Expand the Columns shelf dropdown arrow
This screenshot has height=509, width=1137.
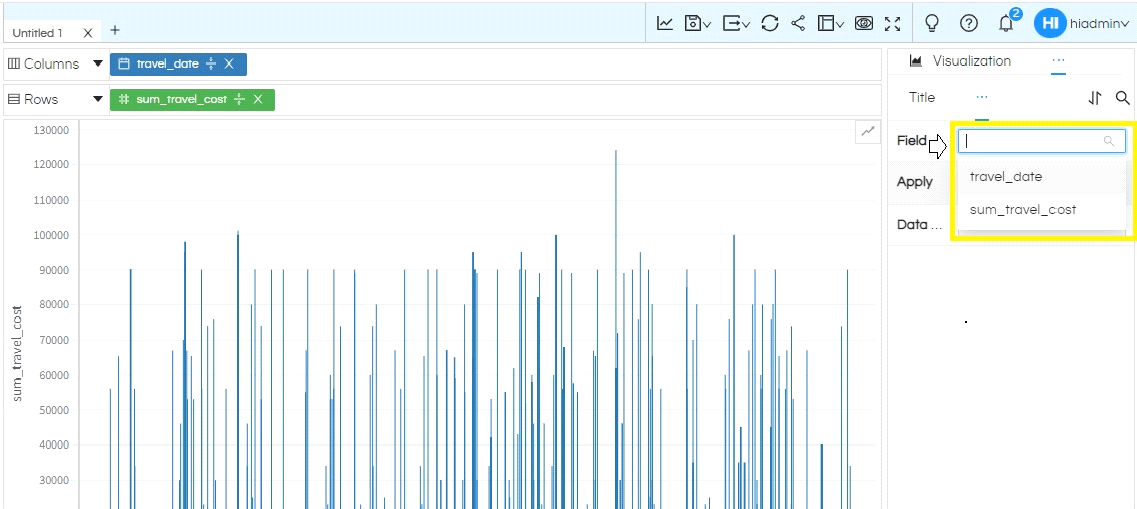98,64
